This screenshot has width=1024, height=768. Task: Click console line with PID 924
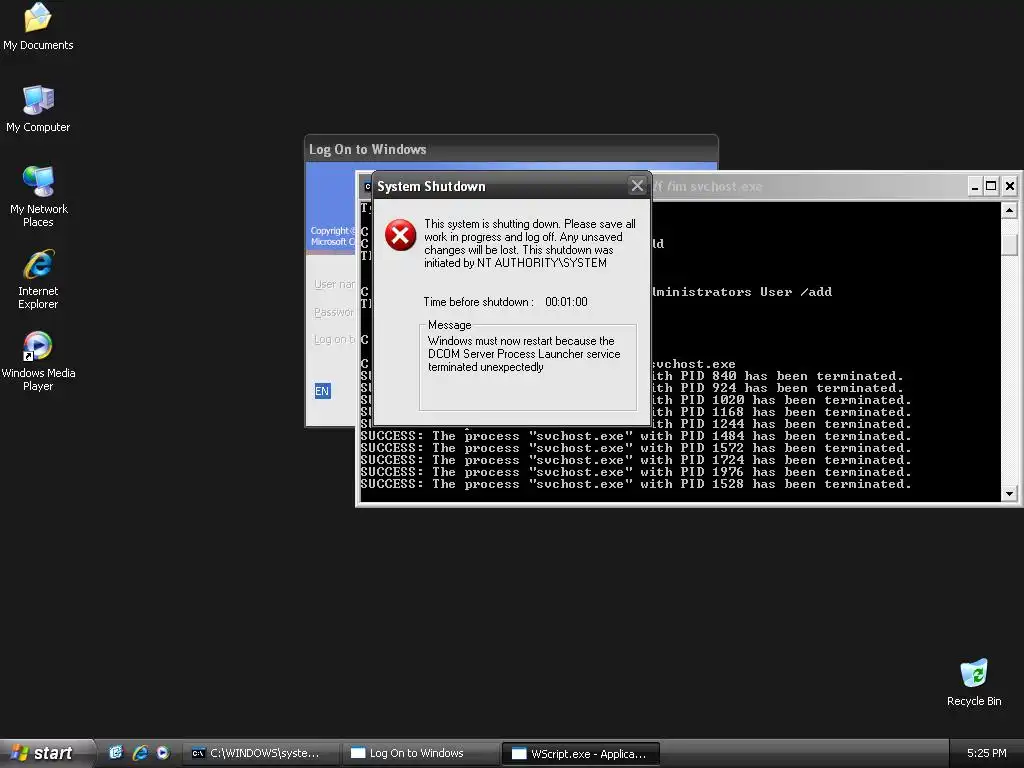[778, 388]
